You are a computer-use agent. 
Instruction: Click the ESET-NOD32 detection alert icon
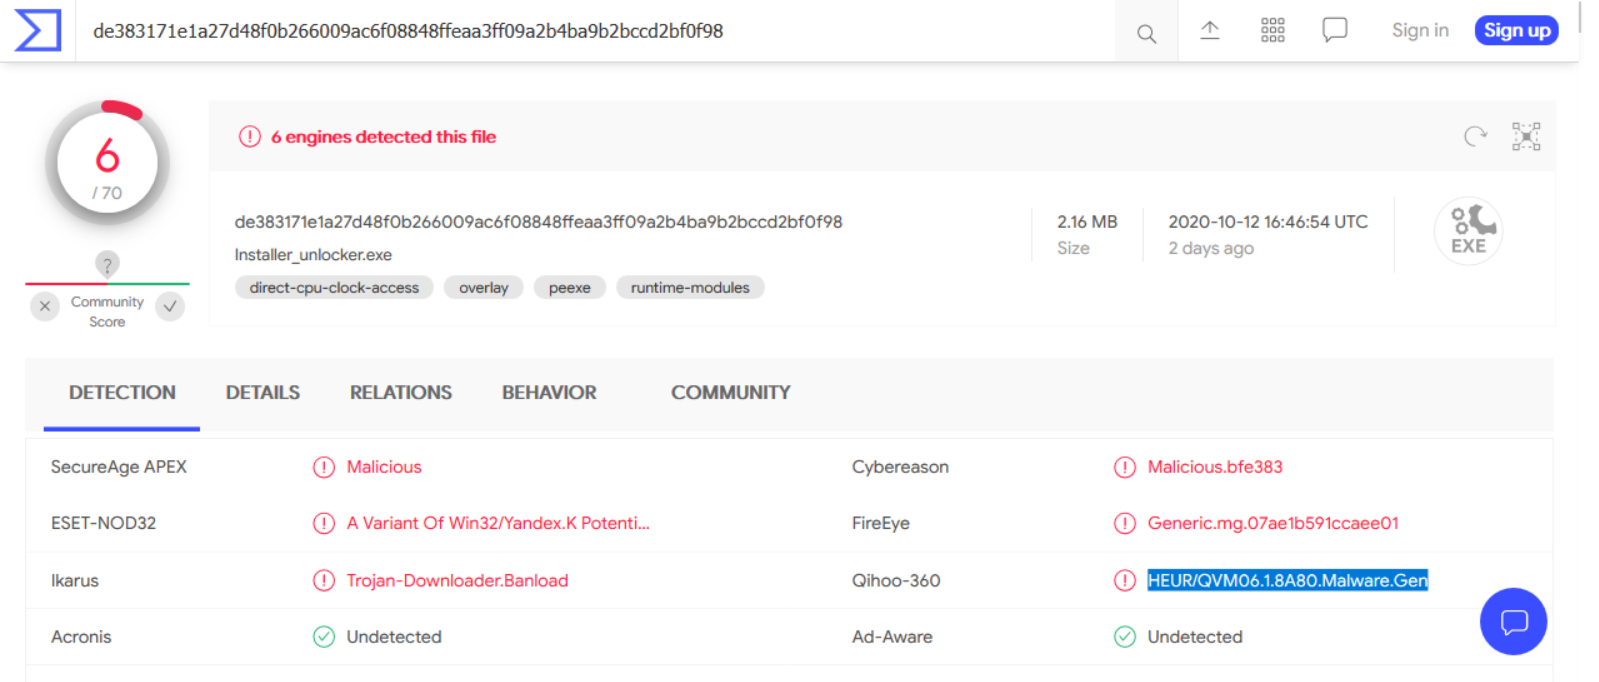tap(324, 523)
